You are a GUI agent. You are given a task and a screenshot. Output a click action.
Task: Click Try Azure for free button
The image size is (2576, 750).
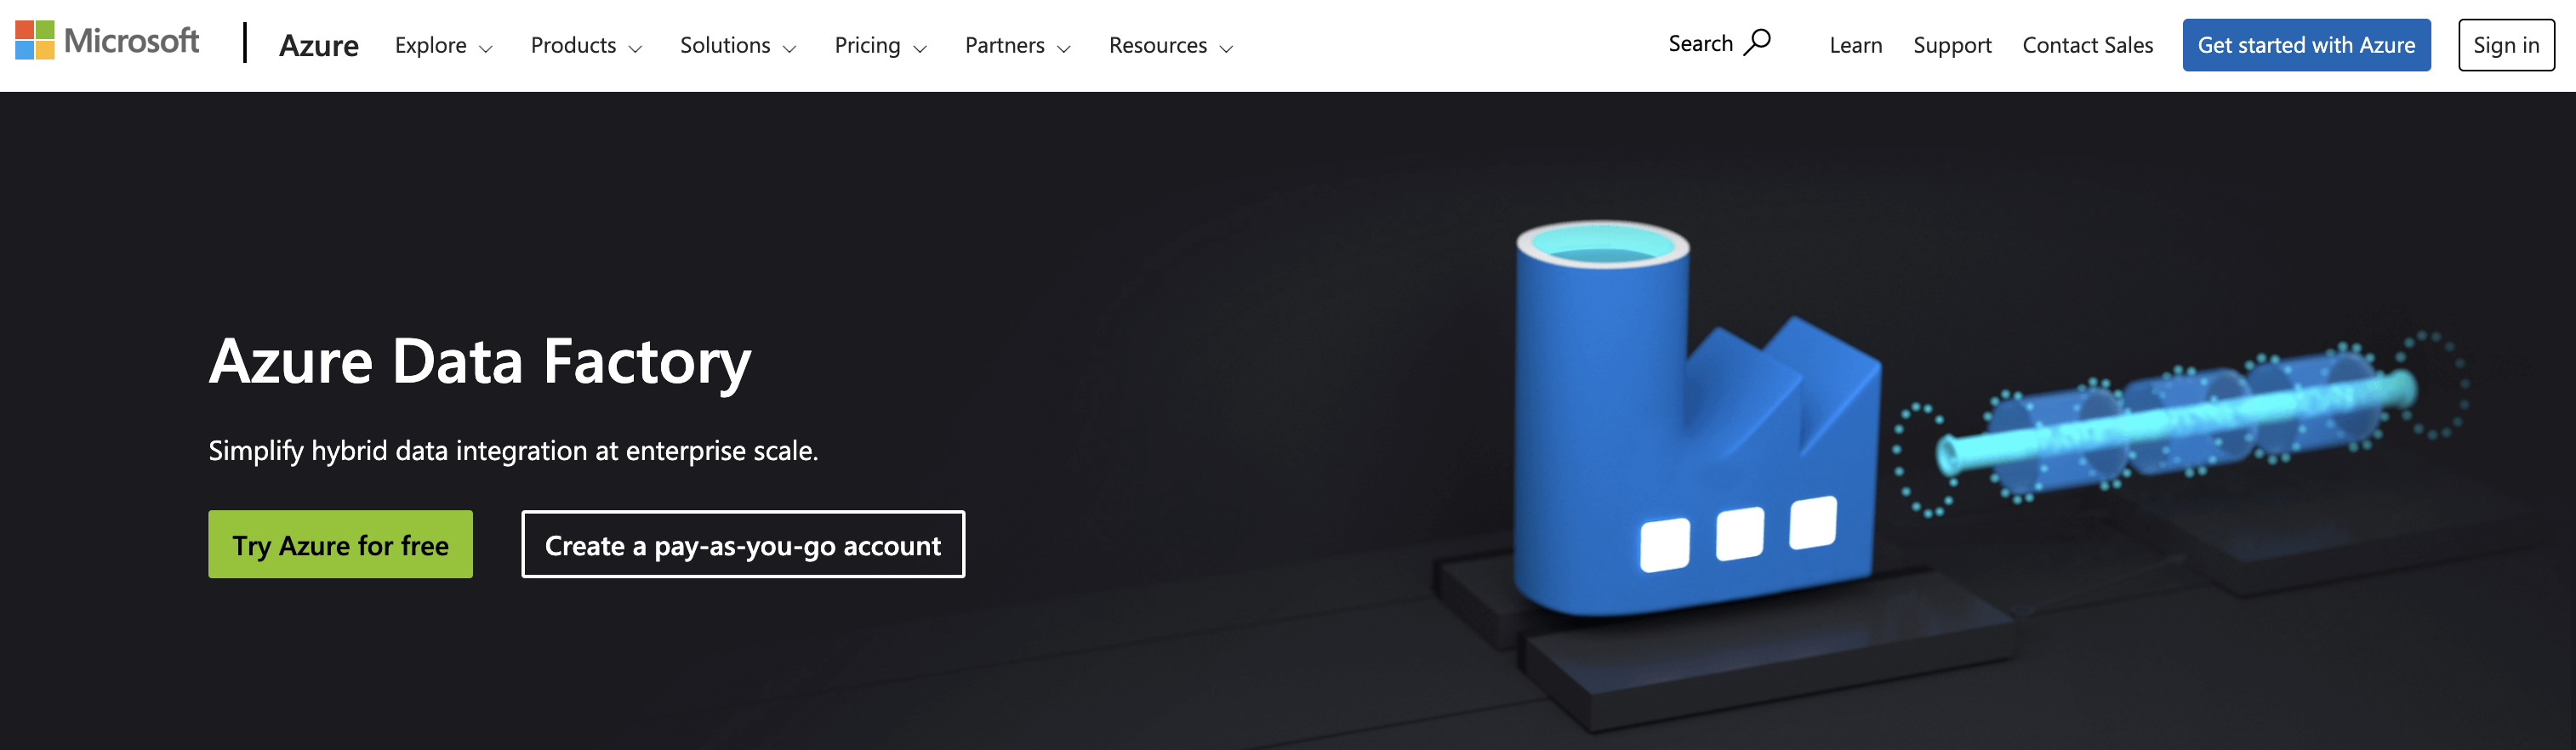click(340, 544)
